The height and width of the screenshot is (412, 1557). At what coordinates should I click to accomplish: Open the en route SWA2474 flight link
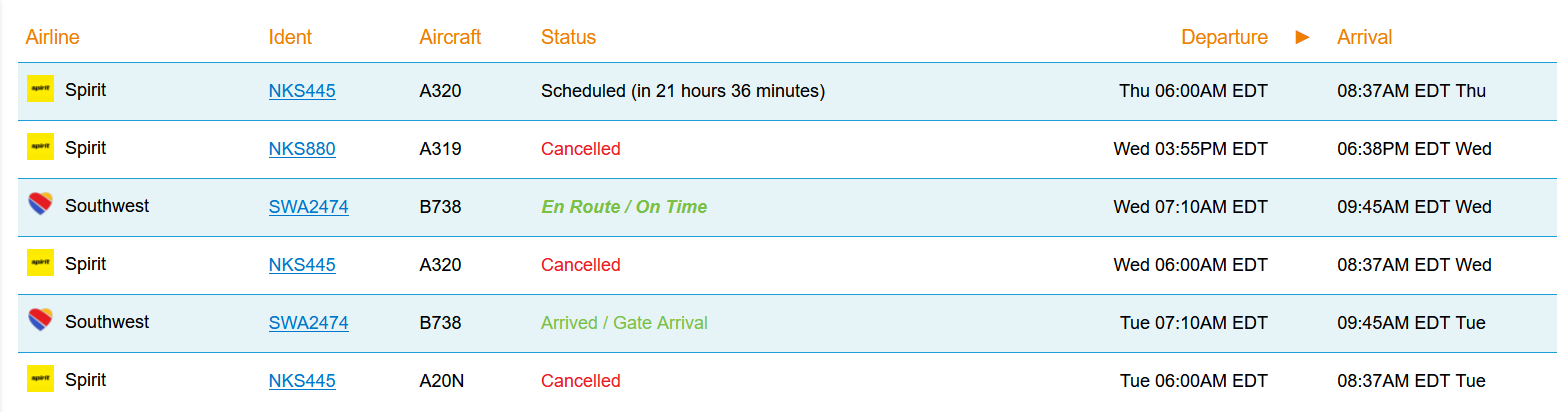tap(308, 207)
